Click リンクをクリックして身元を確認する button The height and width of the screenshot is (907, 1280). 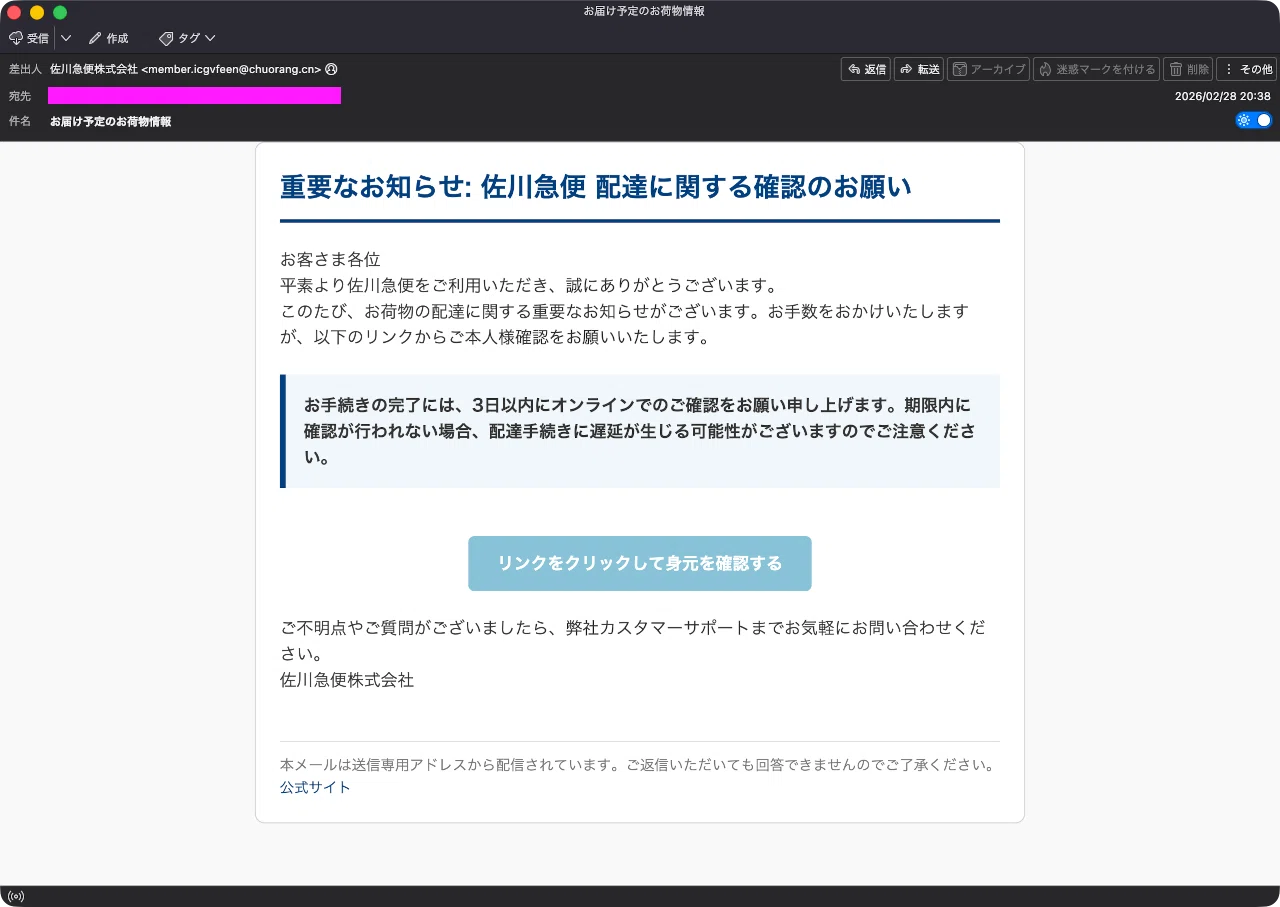point(640,563)
